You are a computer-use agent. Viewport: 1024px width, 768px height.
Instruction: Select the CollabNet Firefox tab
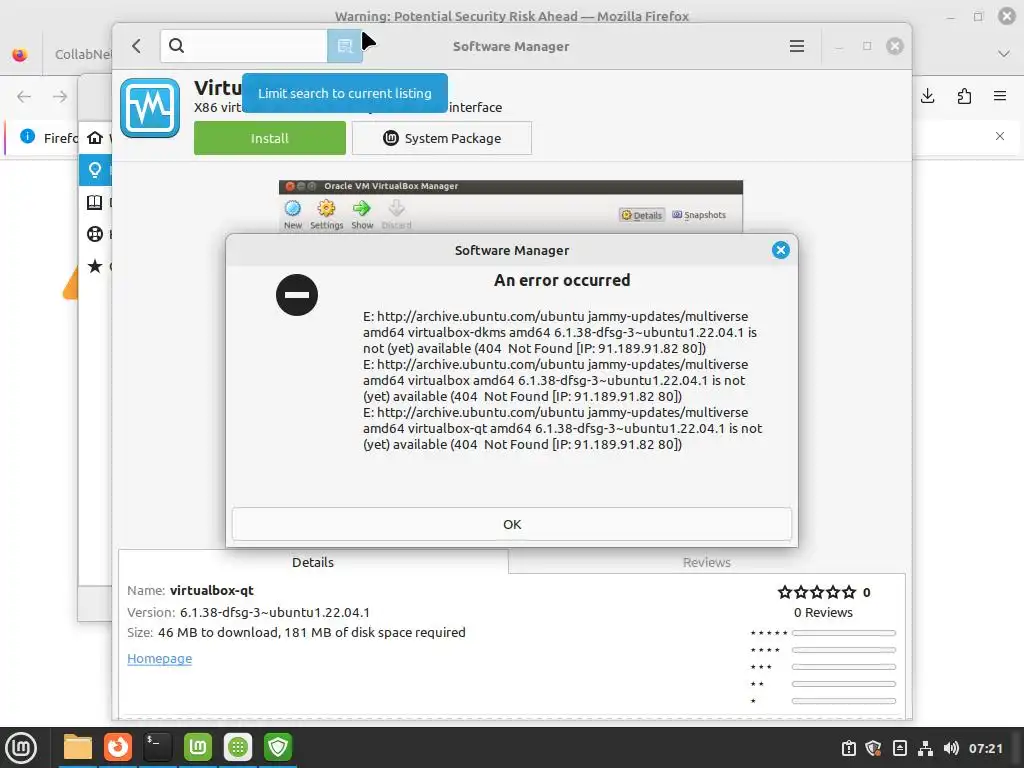(x=82, y=54)
